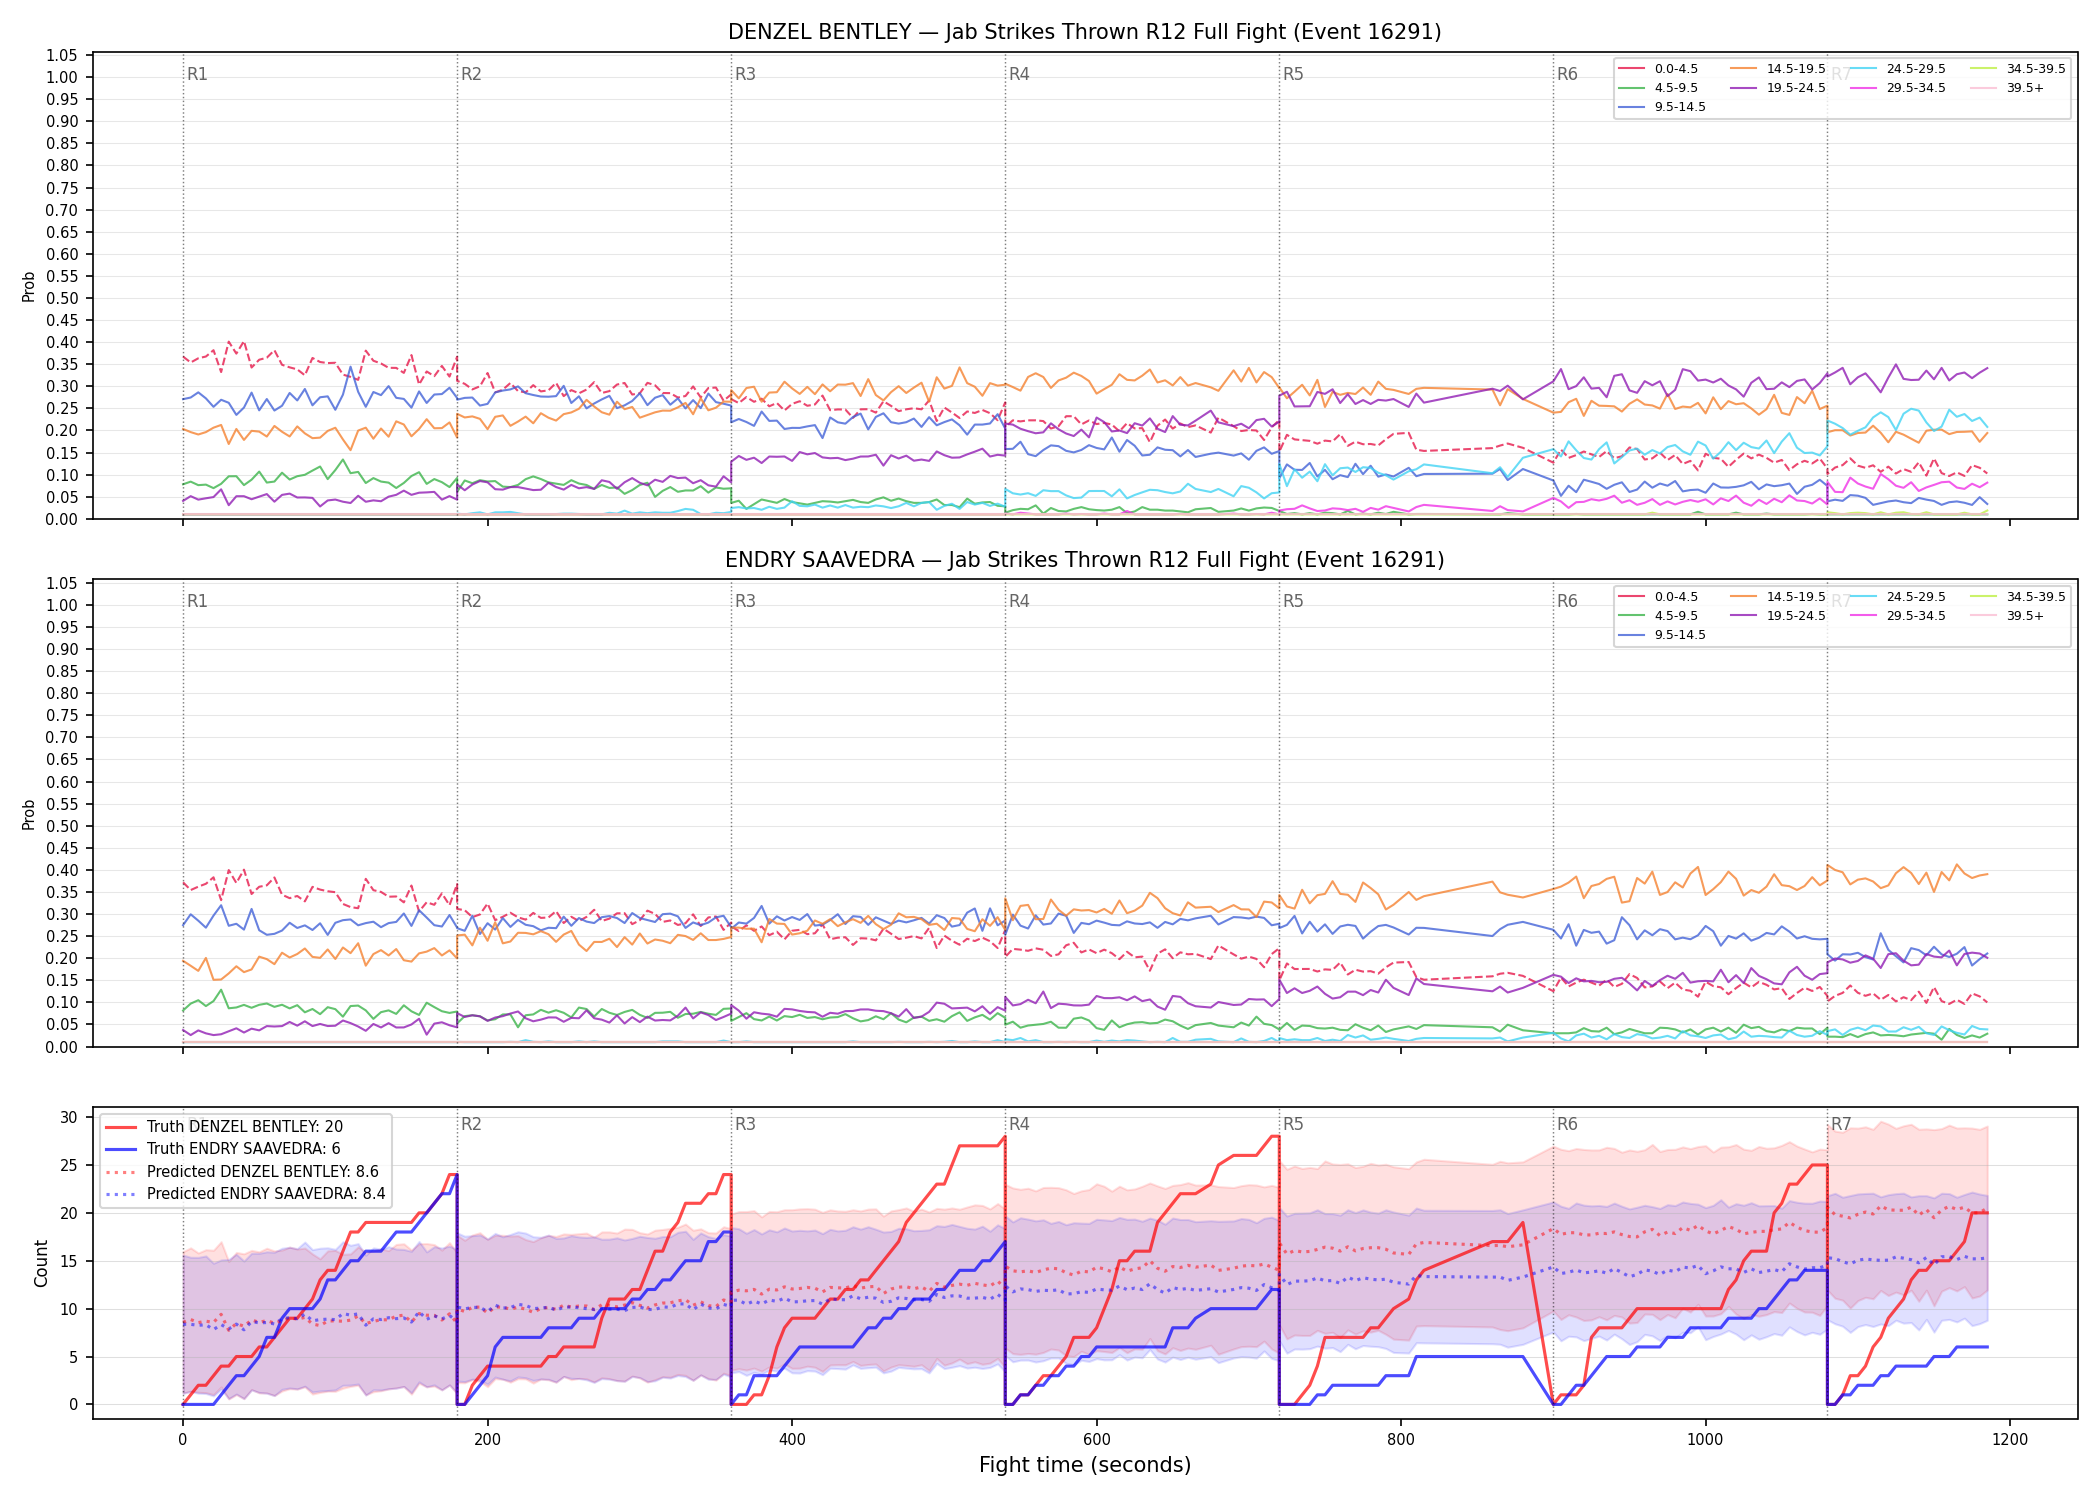
Task: Select '4.5-9.5' legend entry in Endry Saavedra chart
Action: 1658,616
